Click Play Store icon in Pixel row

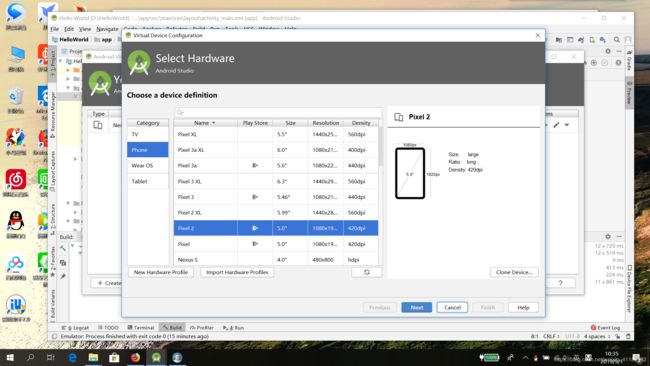[x=255, y=244]
